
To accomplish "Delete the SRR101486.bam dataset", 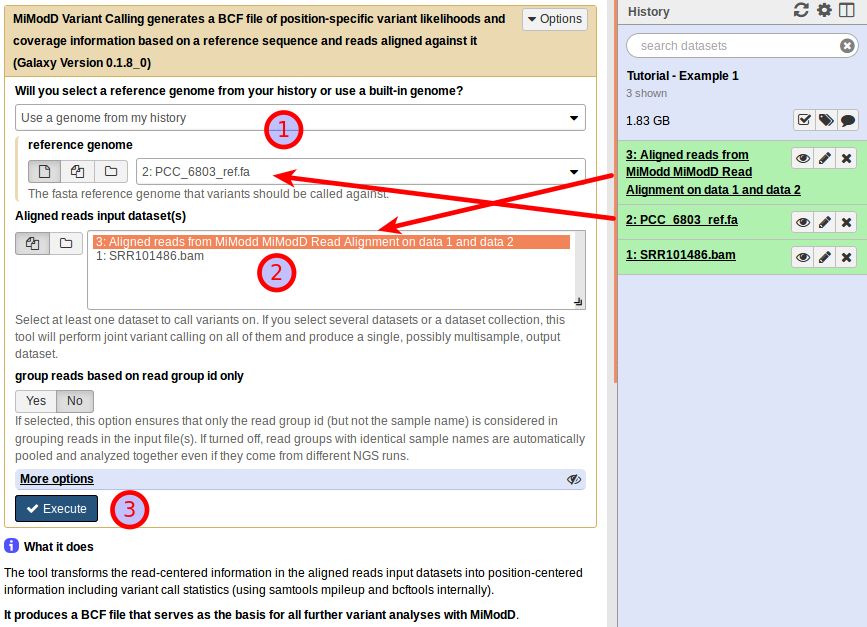I will tap(846, 257).
